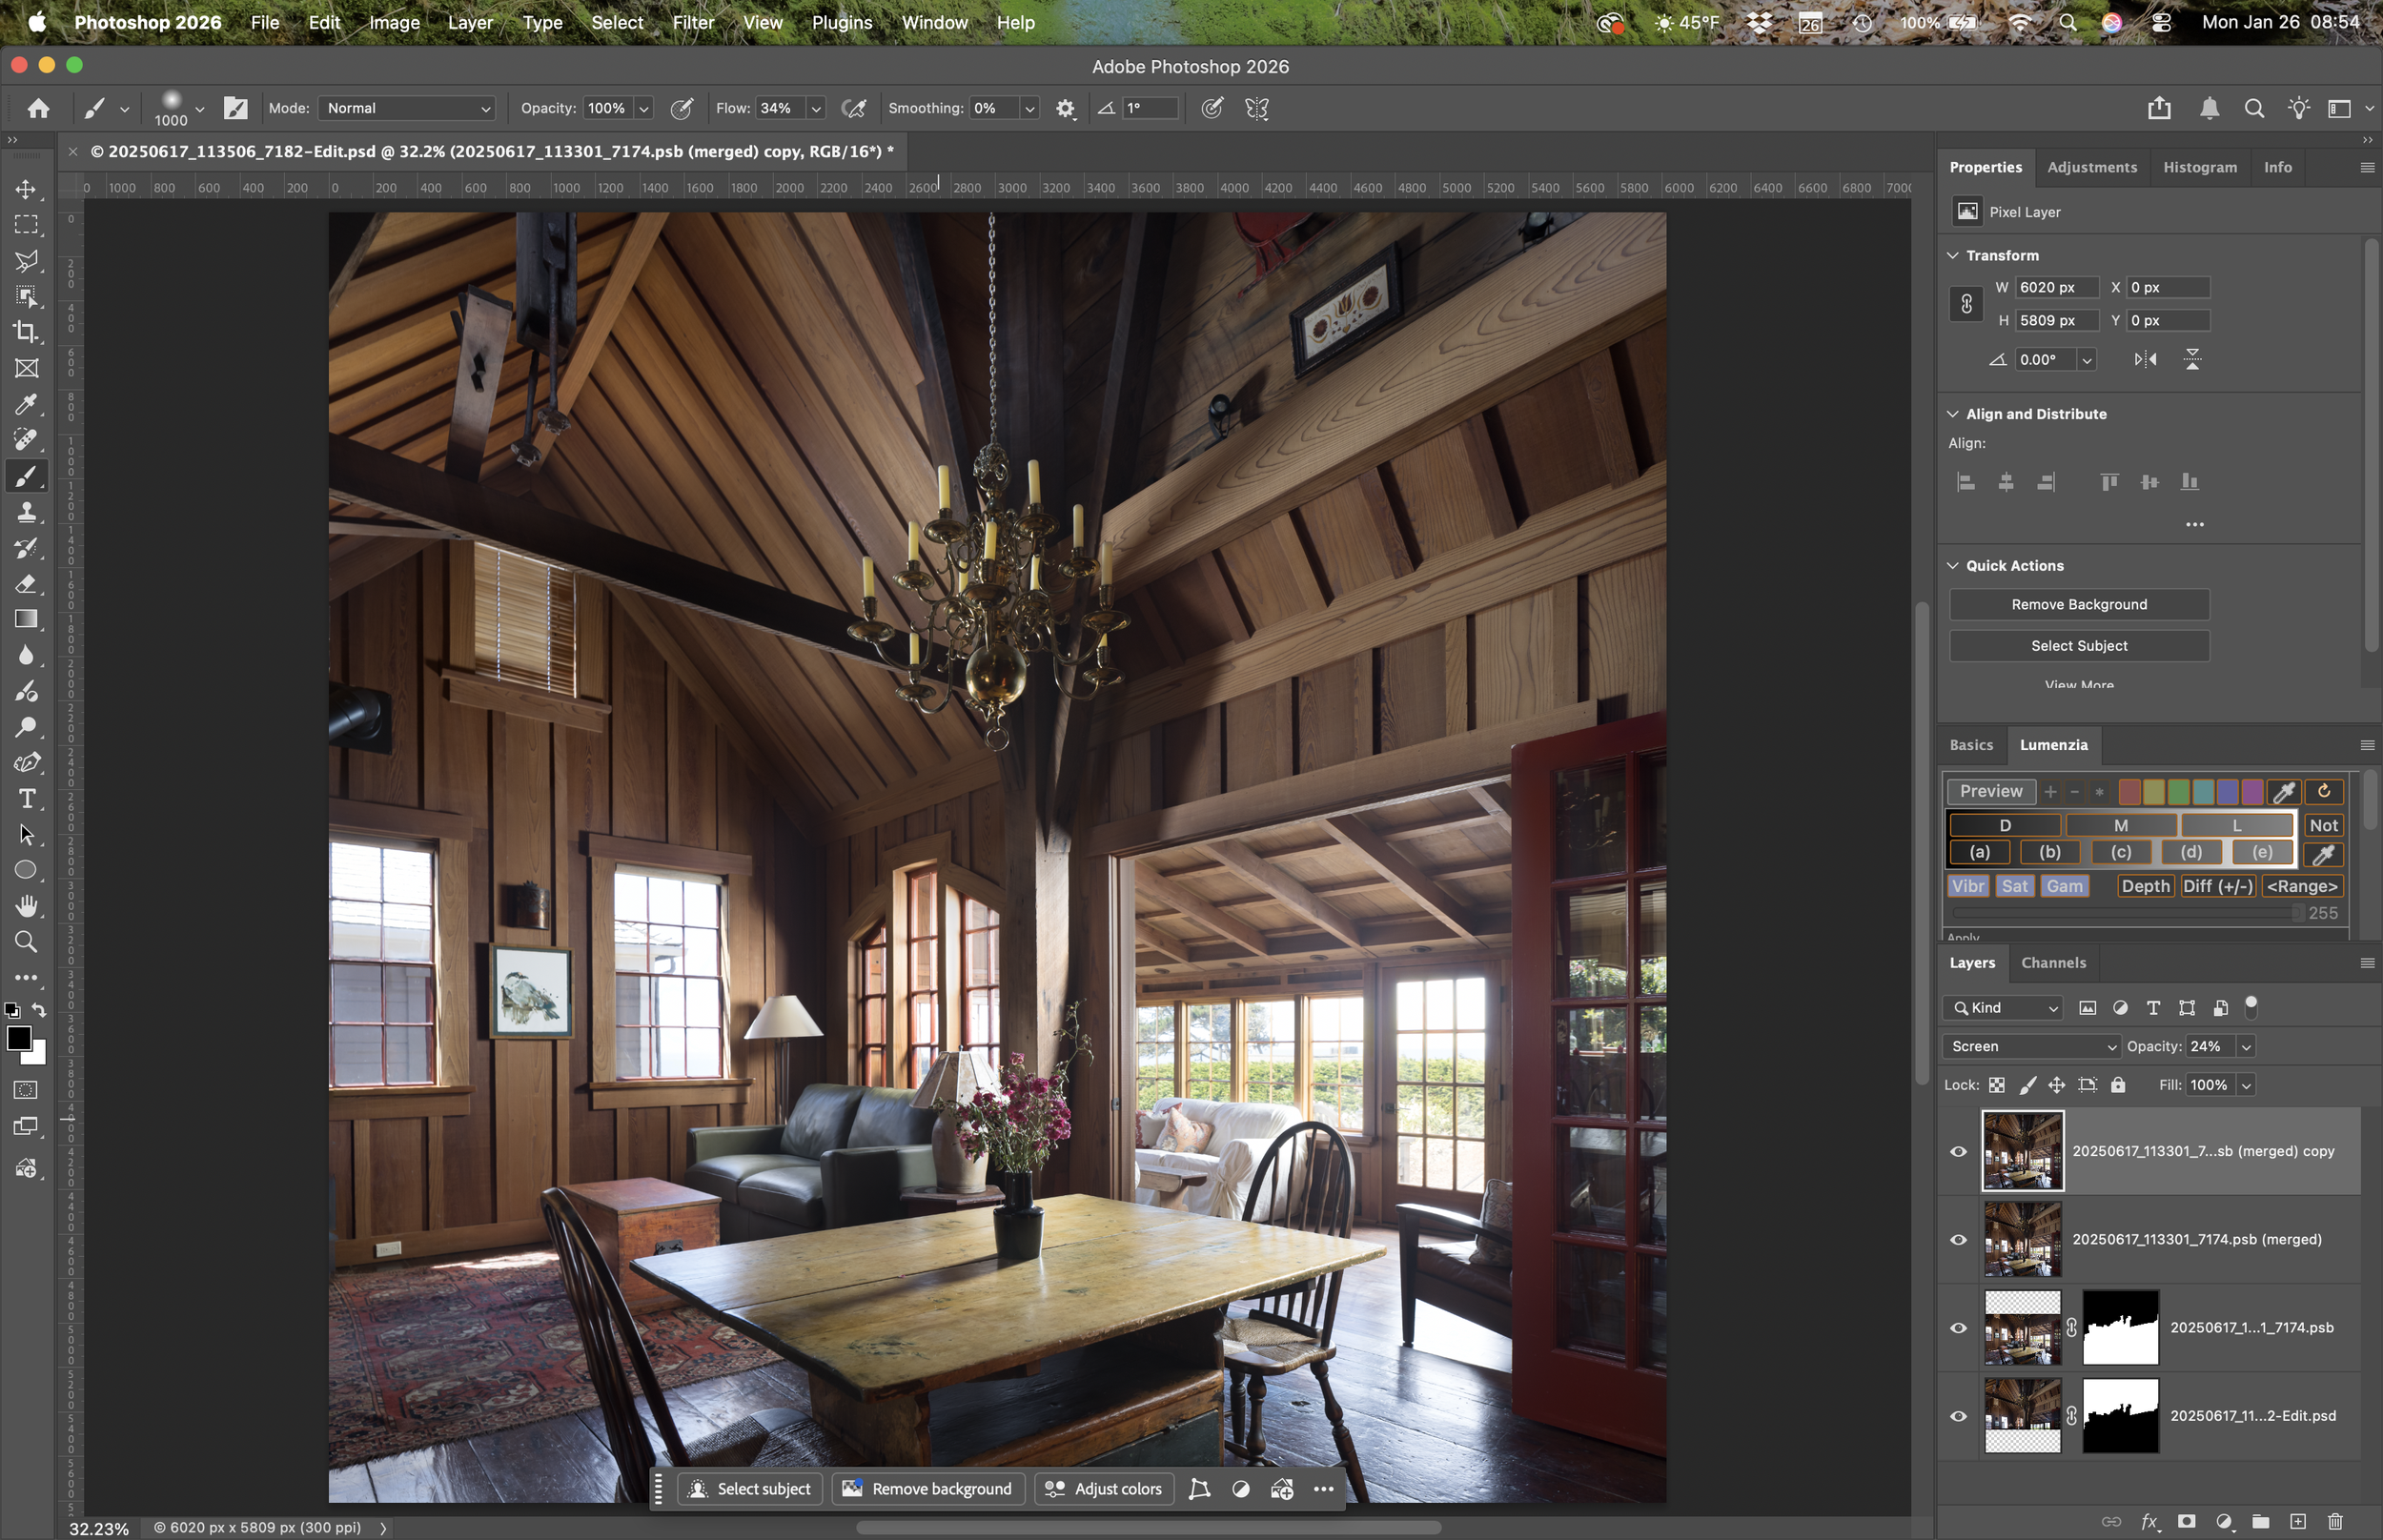Click the foreground color swatch
Viewport: 2383px width, 1540px height.
18,1039
